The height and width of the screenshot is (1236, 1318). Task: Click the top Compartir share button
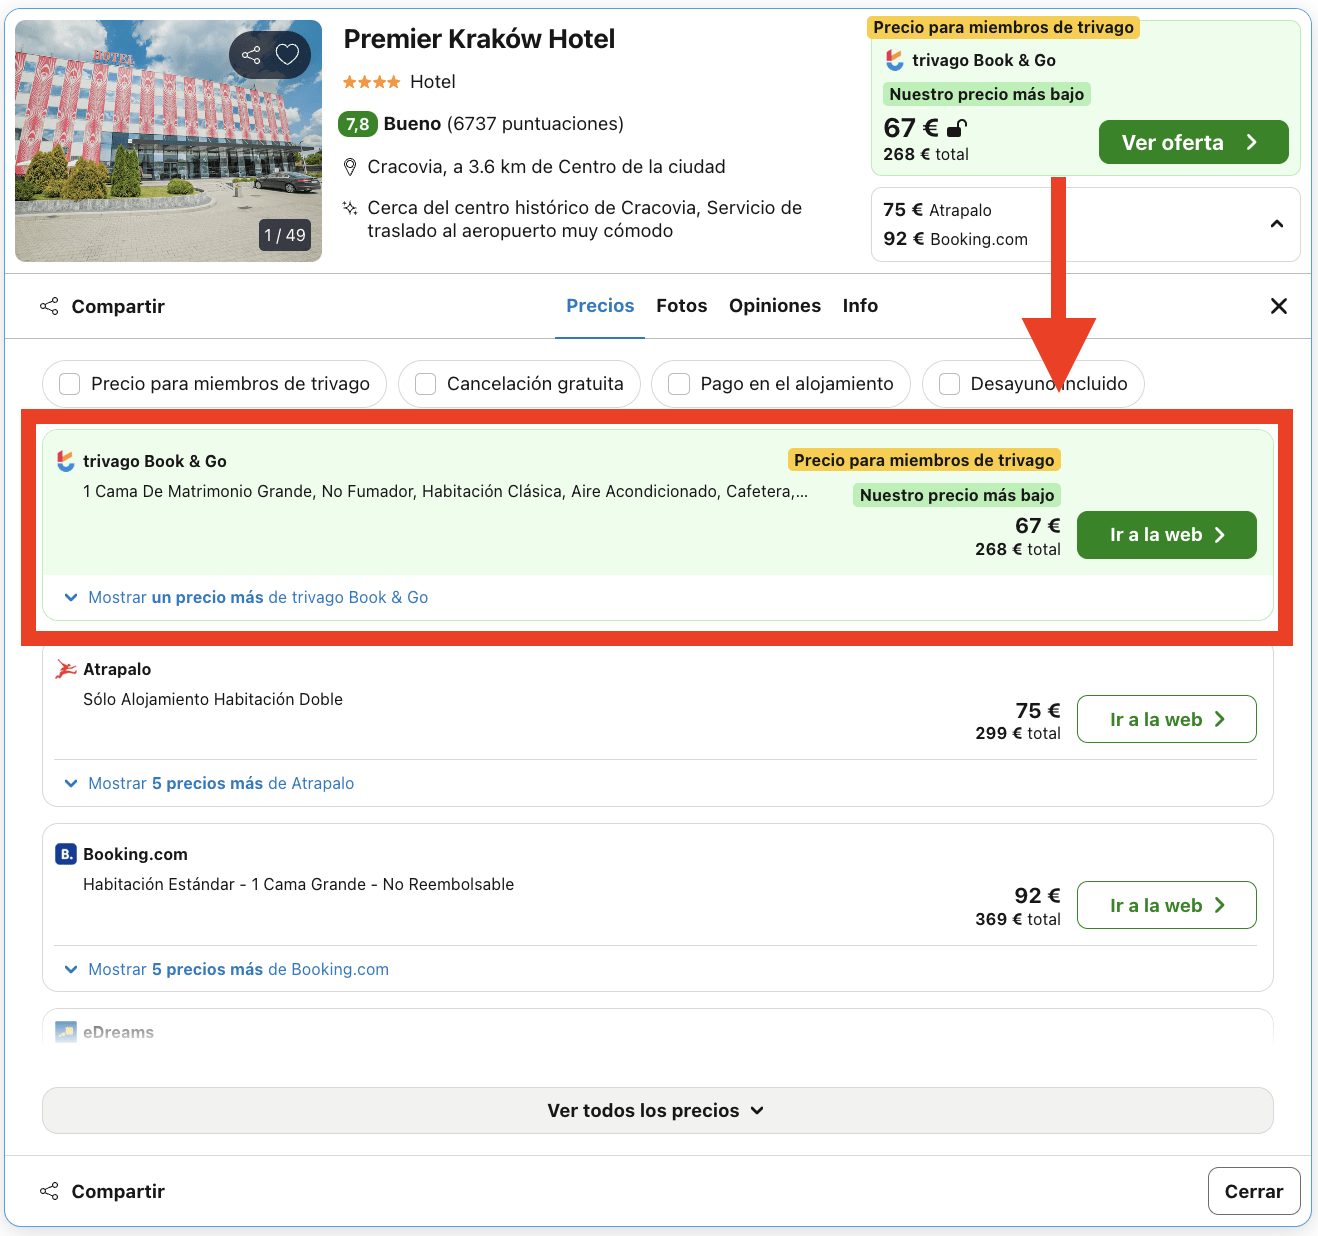pyautogui.click(x=102, y=306)
